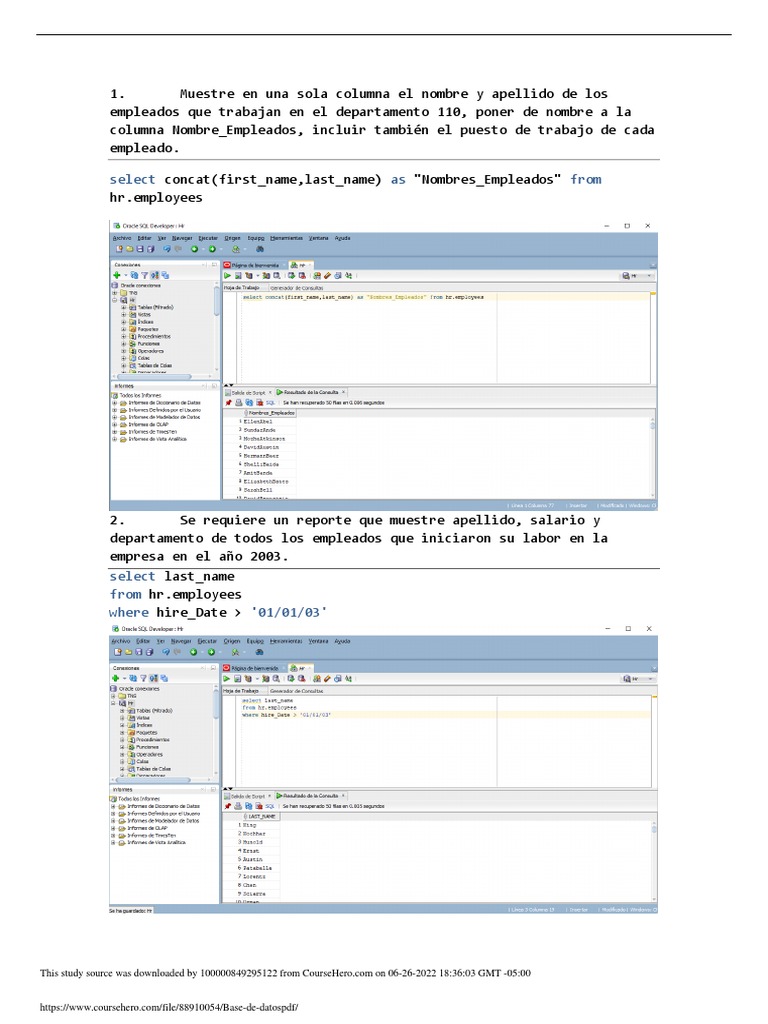The width and height of the screenshot is (768, 1024).
Task: Click the binoculars Find icon in the last_name query window toolbar
Action: click(259, 652)
